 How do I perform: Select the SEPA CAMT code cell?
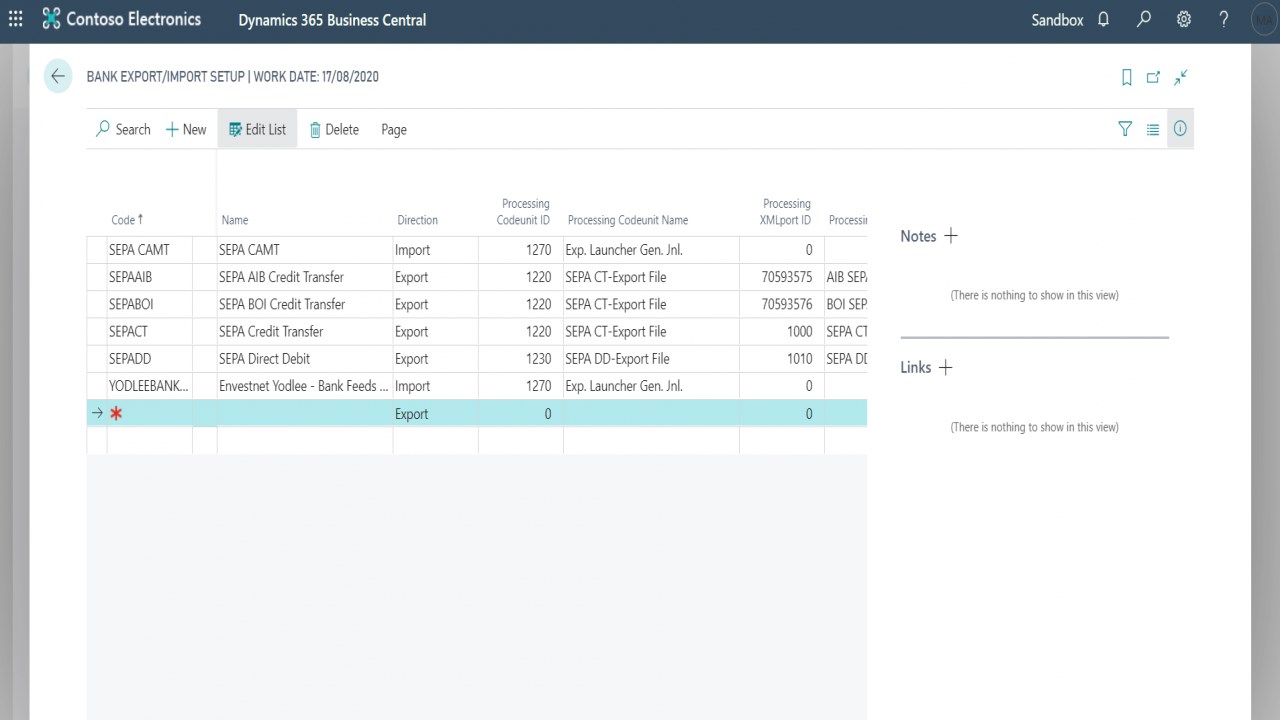click(x=150, y=250)
